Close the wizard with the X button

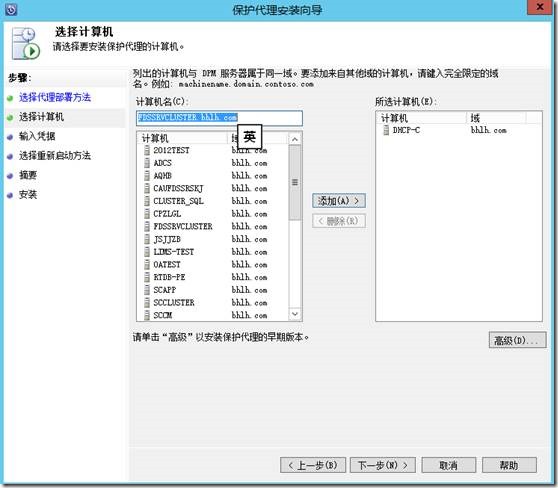pyautogui.click(x=539, y=7)
